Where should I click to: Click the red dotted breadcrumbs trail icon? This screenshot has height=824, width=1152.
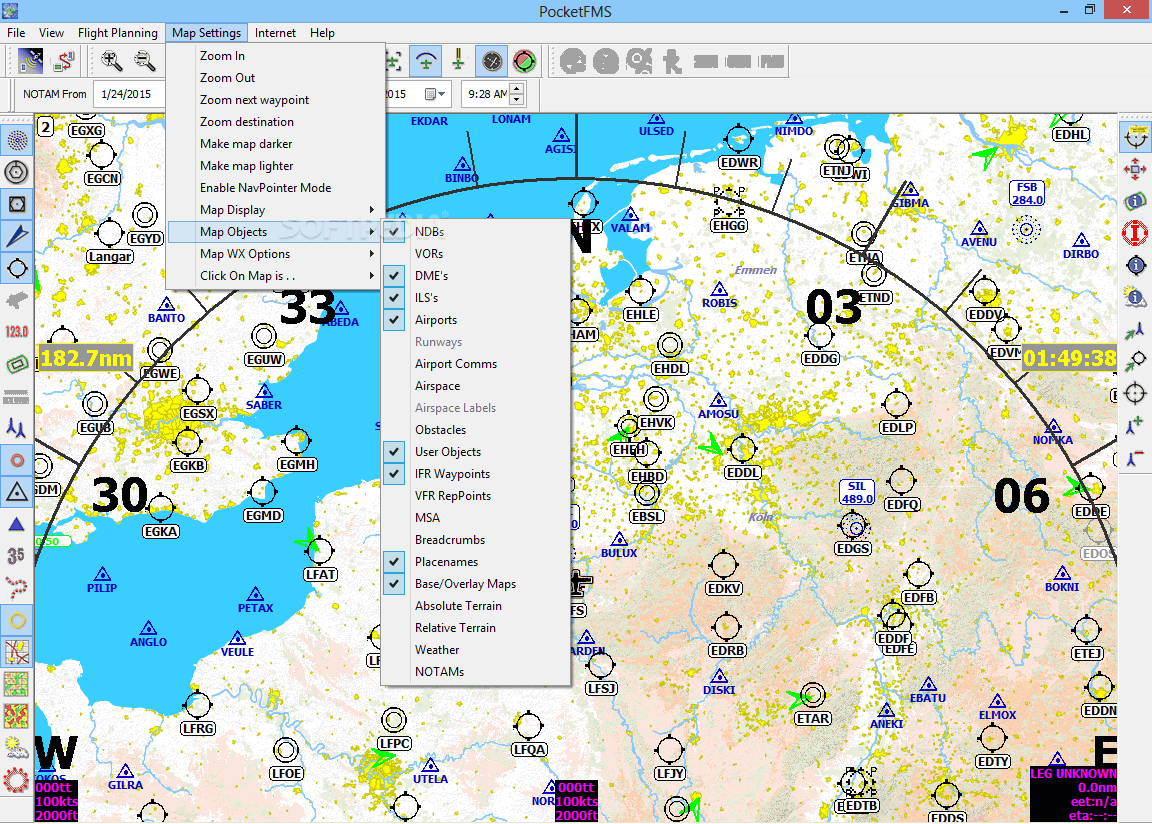17,588
